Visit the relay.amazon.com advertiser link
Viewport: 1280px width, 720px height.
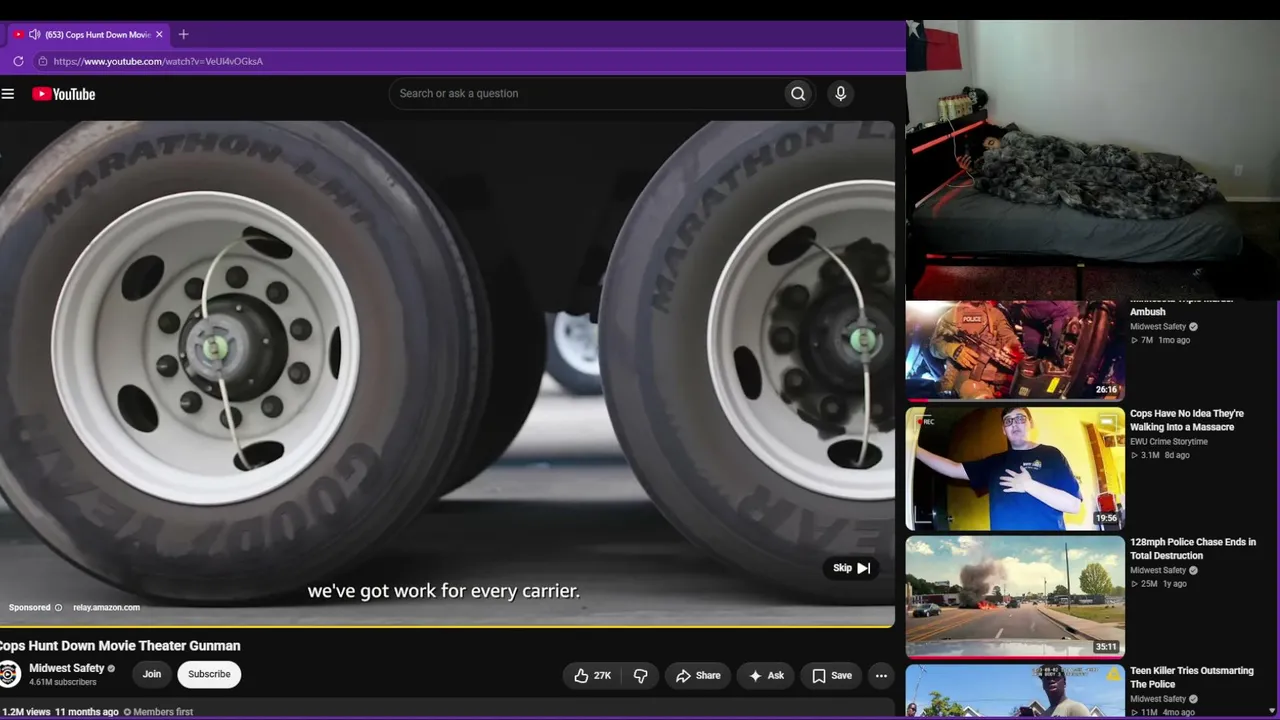click(106, 608)
